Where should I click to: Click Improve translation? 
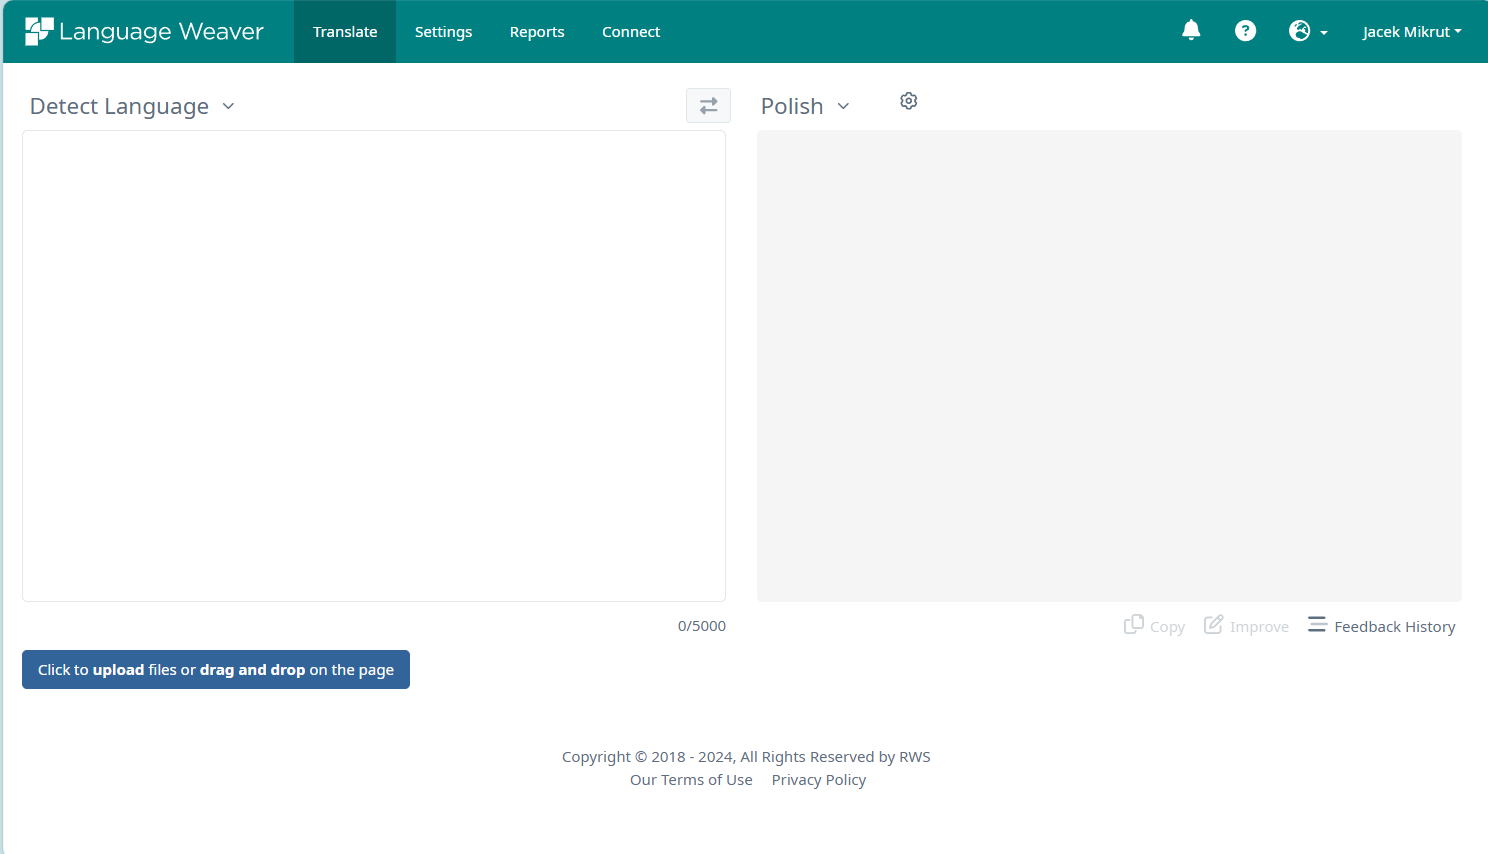(x=1246, y=626)
